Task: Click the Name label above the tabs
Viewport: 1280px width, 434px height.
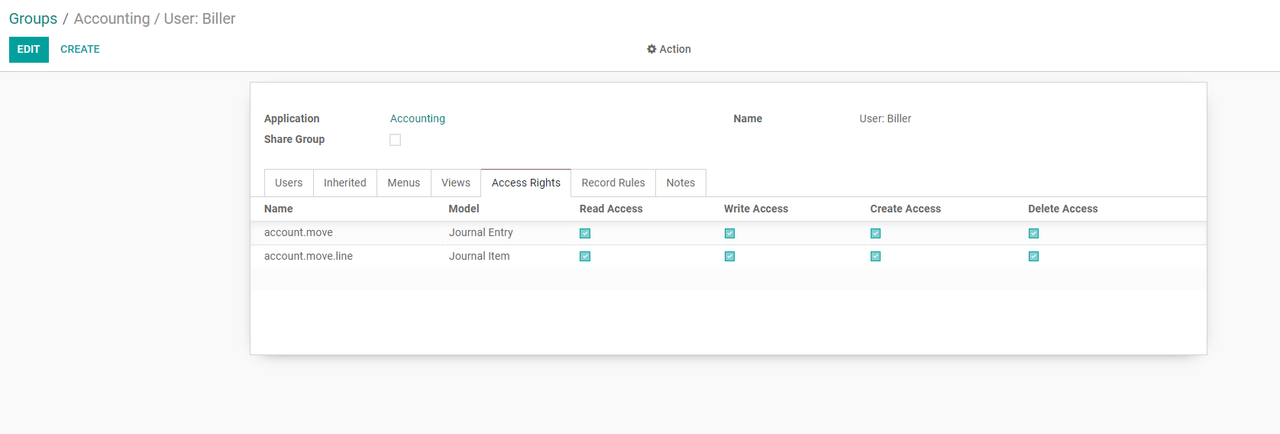Action: coord(748,118)
